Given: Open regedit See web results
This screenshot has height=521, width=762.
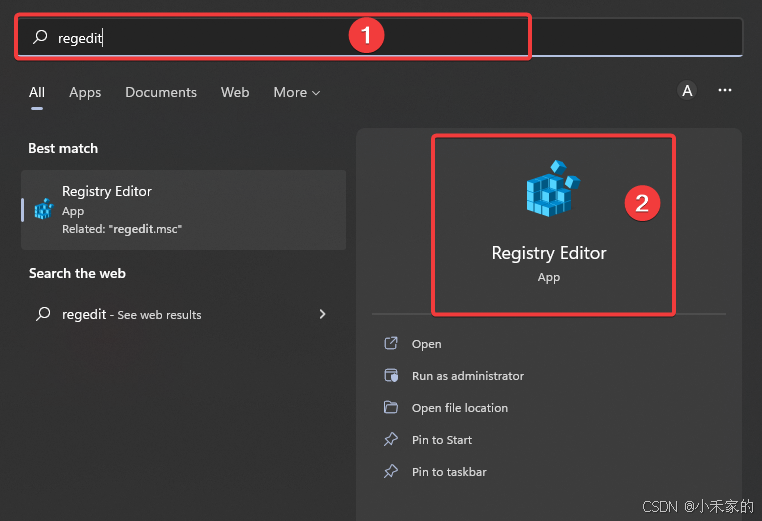Looking at the screenshot, I should tap(183, 314).
